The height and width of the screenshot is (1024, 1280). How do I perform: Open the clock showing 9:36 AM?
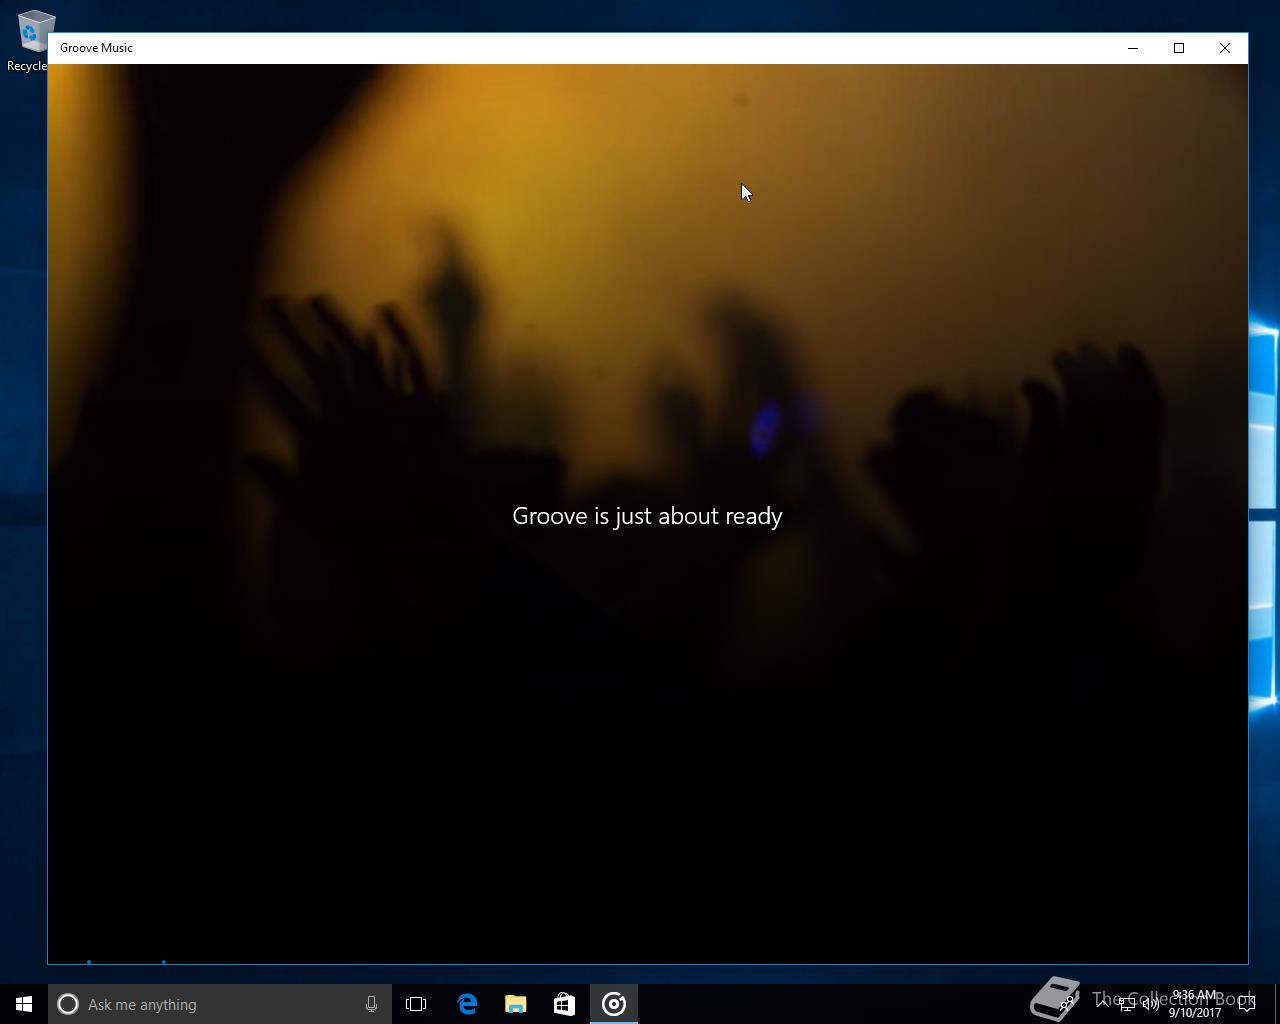pos(1195,1004)
